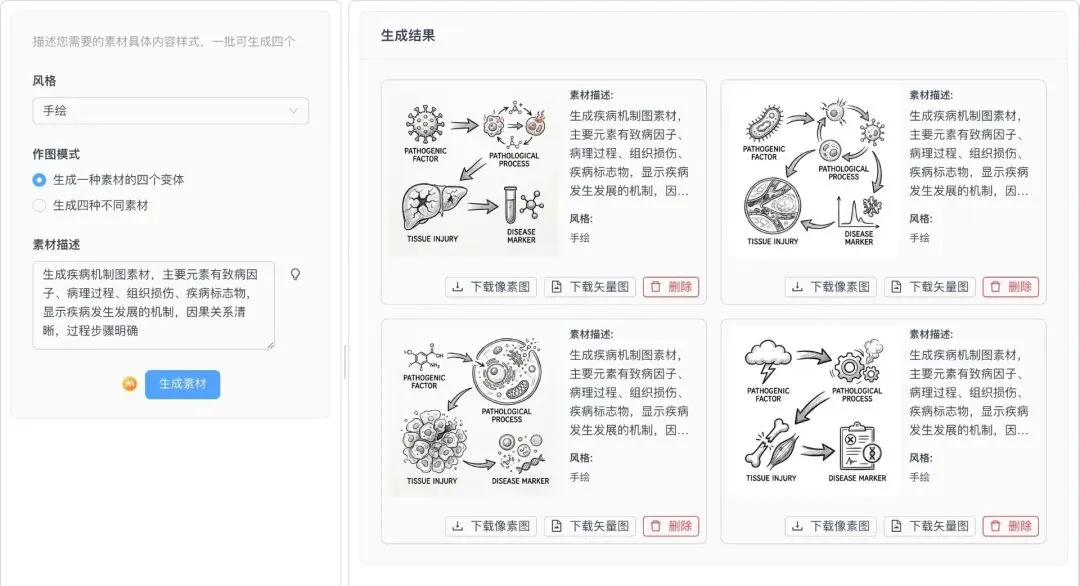
Task: Click download icon on fourth result's 下载像素图
Action: point(797,526)
